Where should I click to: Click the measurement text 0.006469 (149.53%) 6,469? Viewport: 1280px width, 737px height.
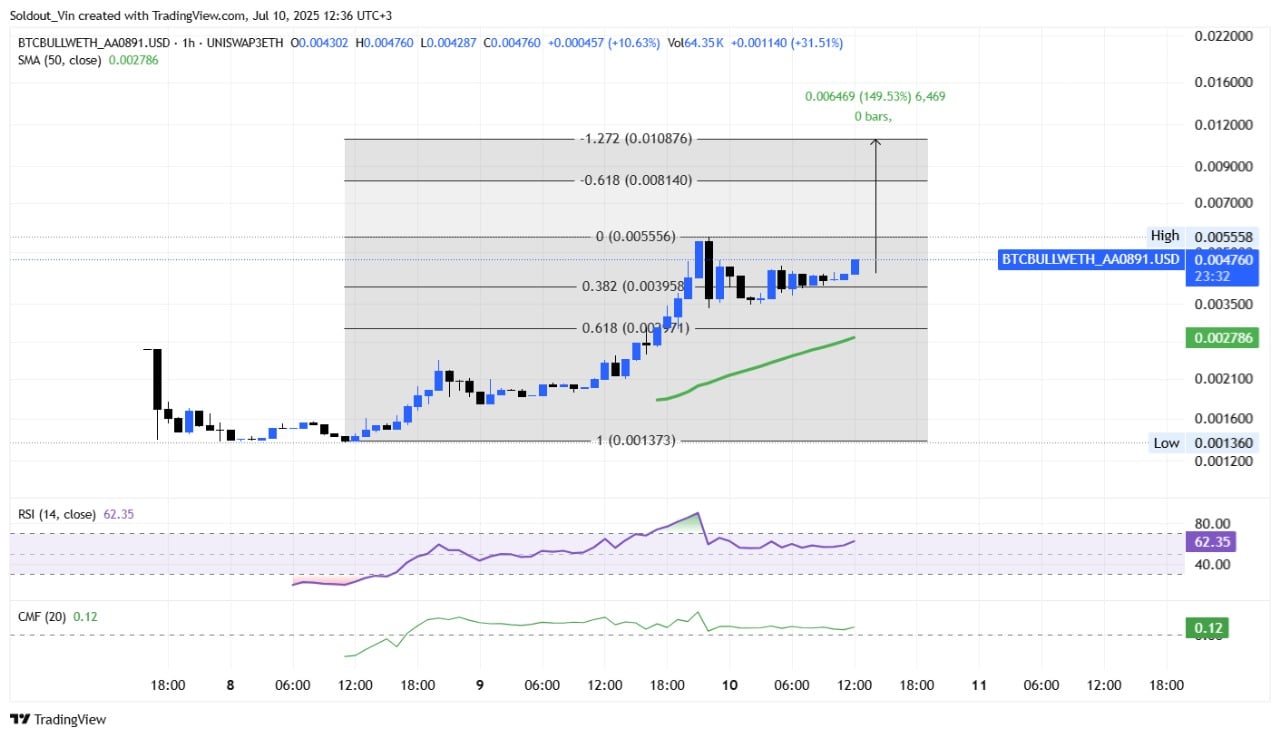click(875, 97)
